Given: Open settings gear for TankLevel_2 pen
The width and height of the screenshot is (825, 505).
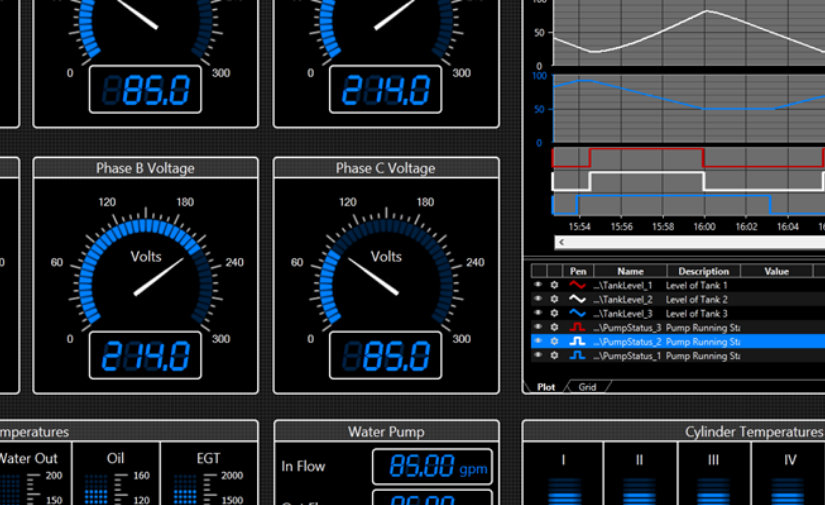Looking at the screenshot, I should pyautogui.click(x=553, y=299).
